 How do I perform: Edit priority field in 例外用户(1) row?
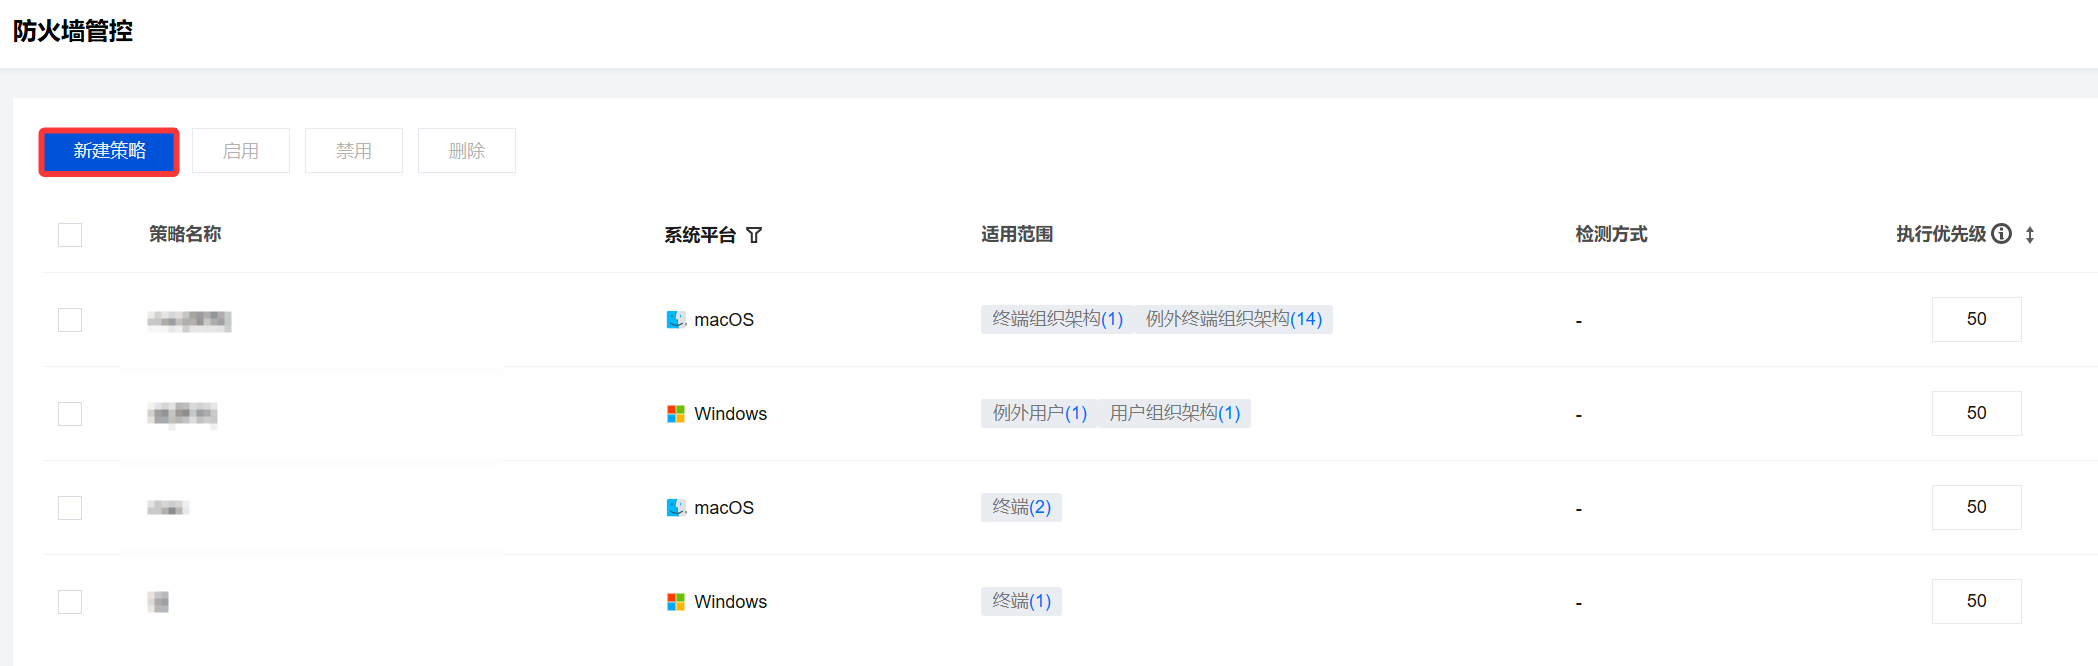click(1977, 413)
